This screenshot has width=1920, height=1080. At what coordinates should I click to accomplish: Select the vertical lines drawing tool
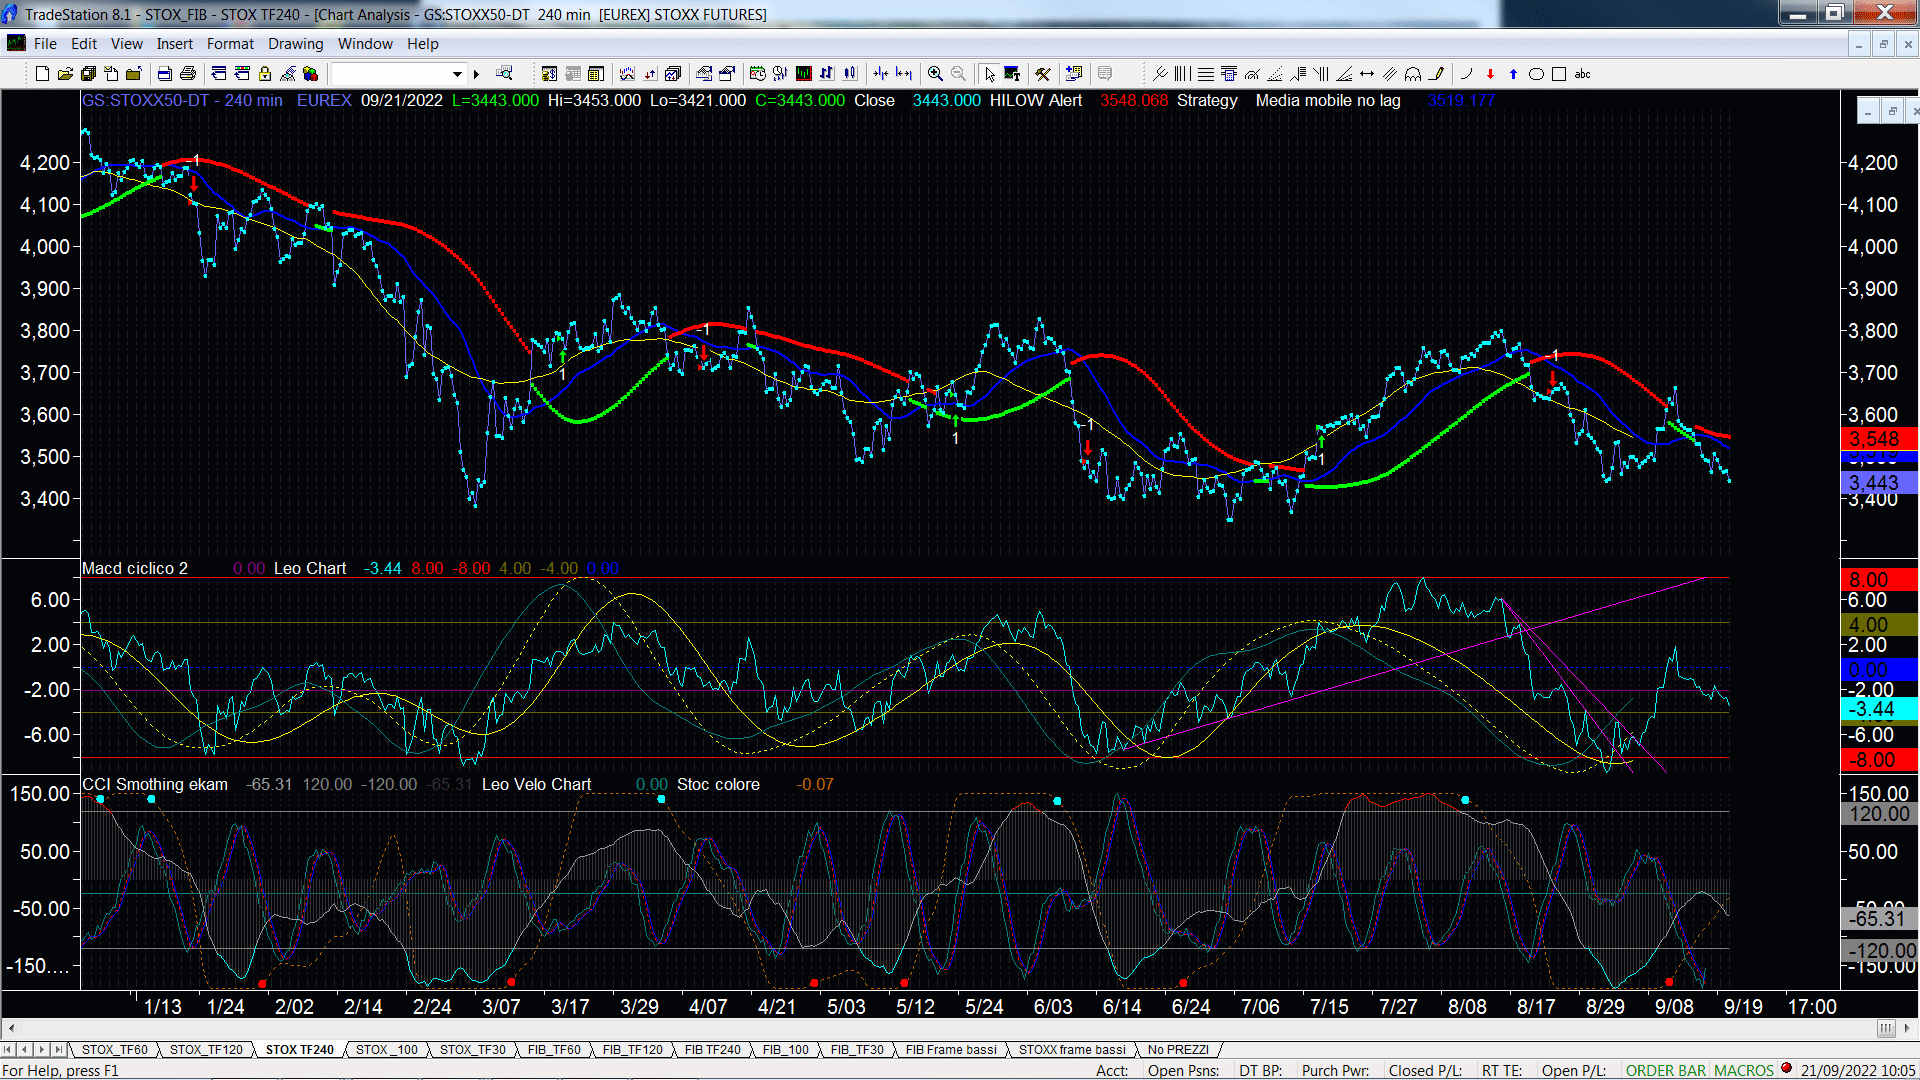[x=1183, y=74]
